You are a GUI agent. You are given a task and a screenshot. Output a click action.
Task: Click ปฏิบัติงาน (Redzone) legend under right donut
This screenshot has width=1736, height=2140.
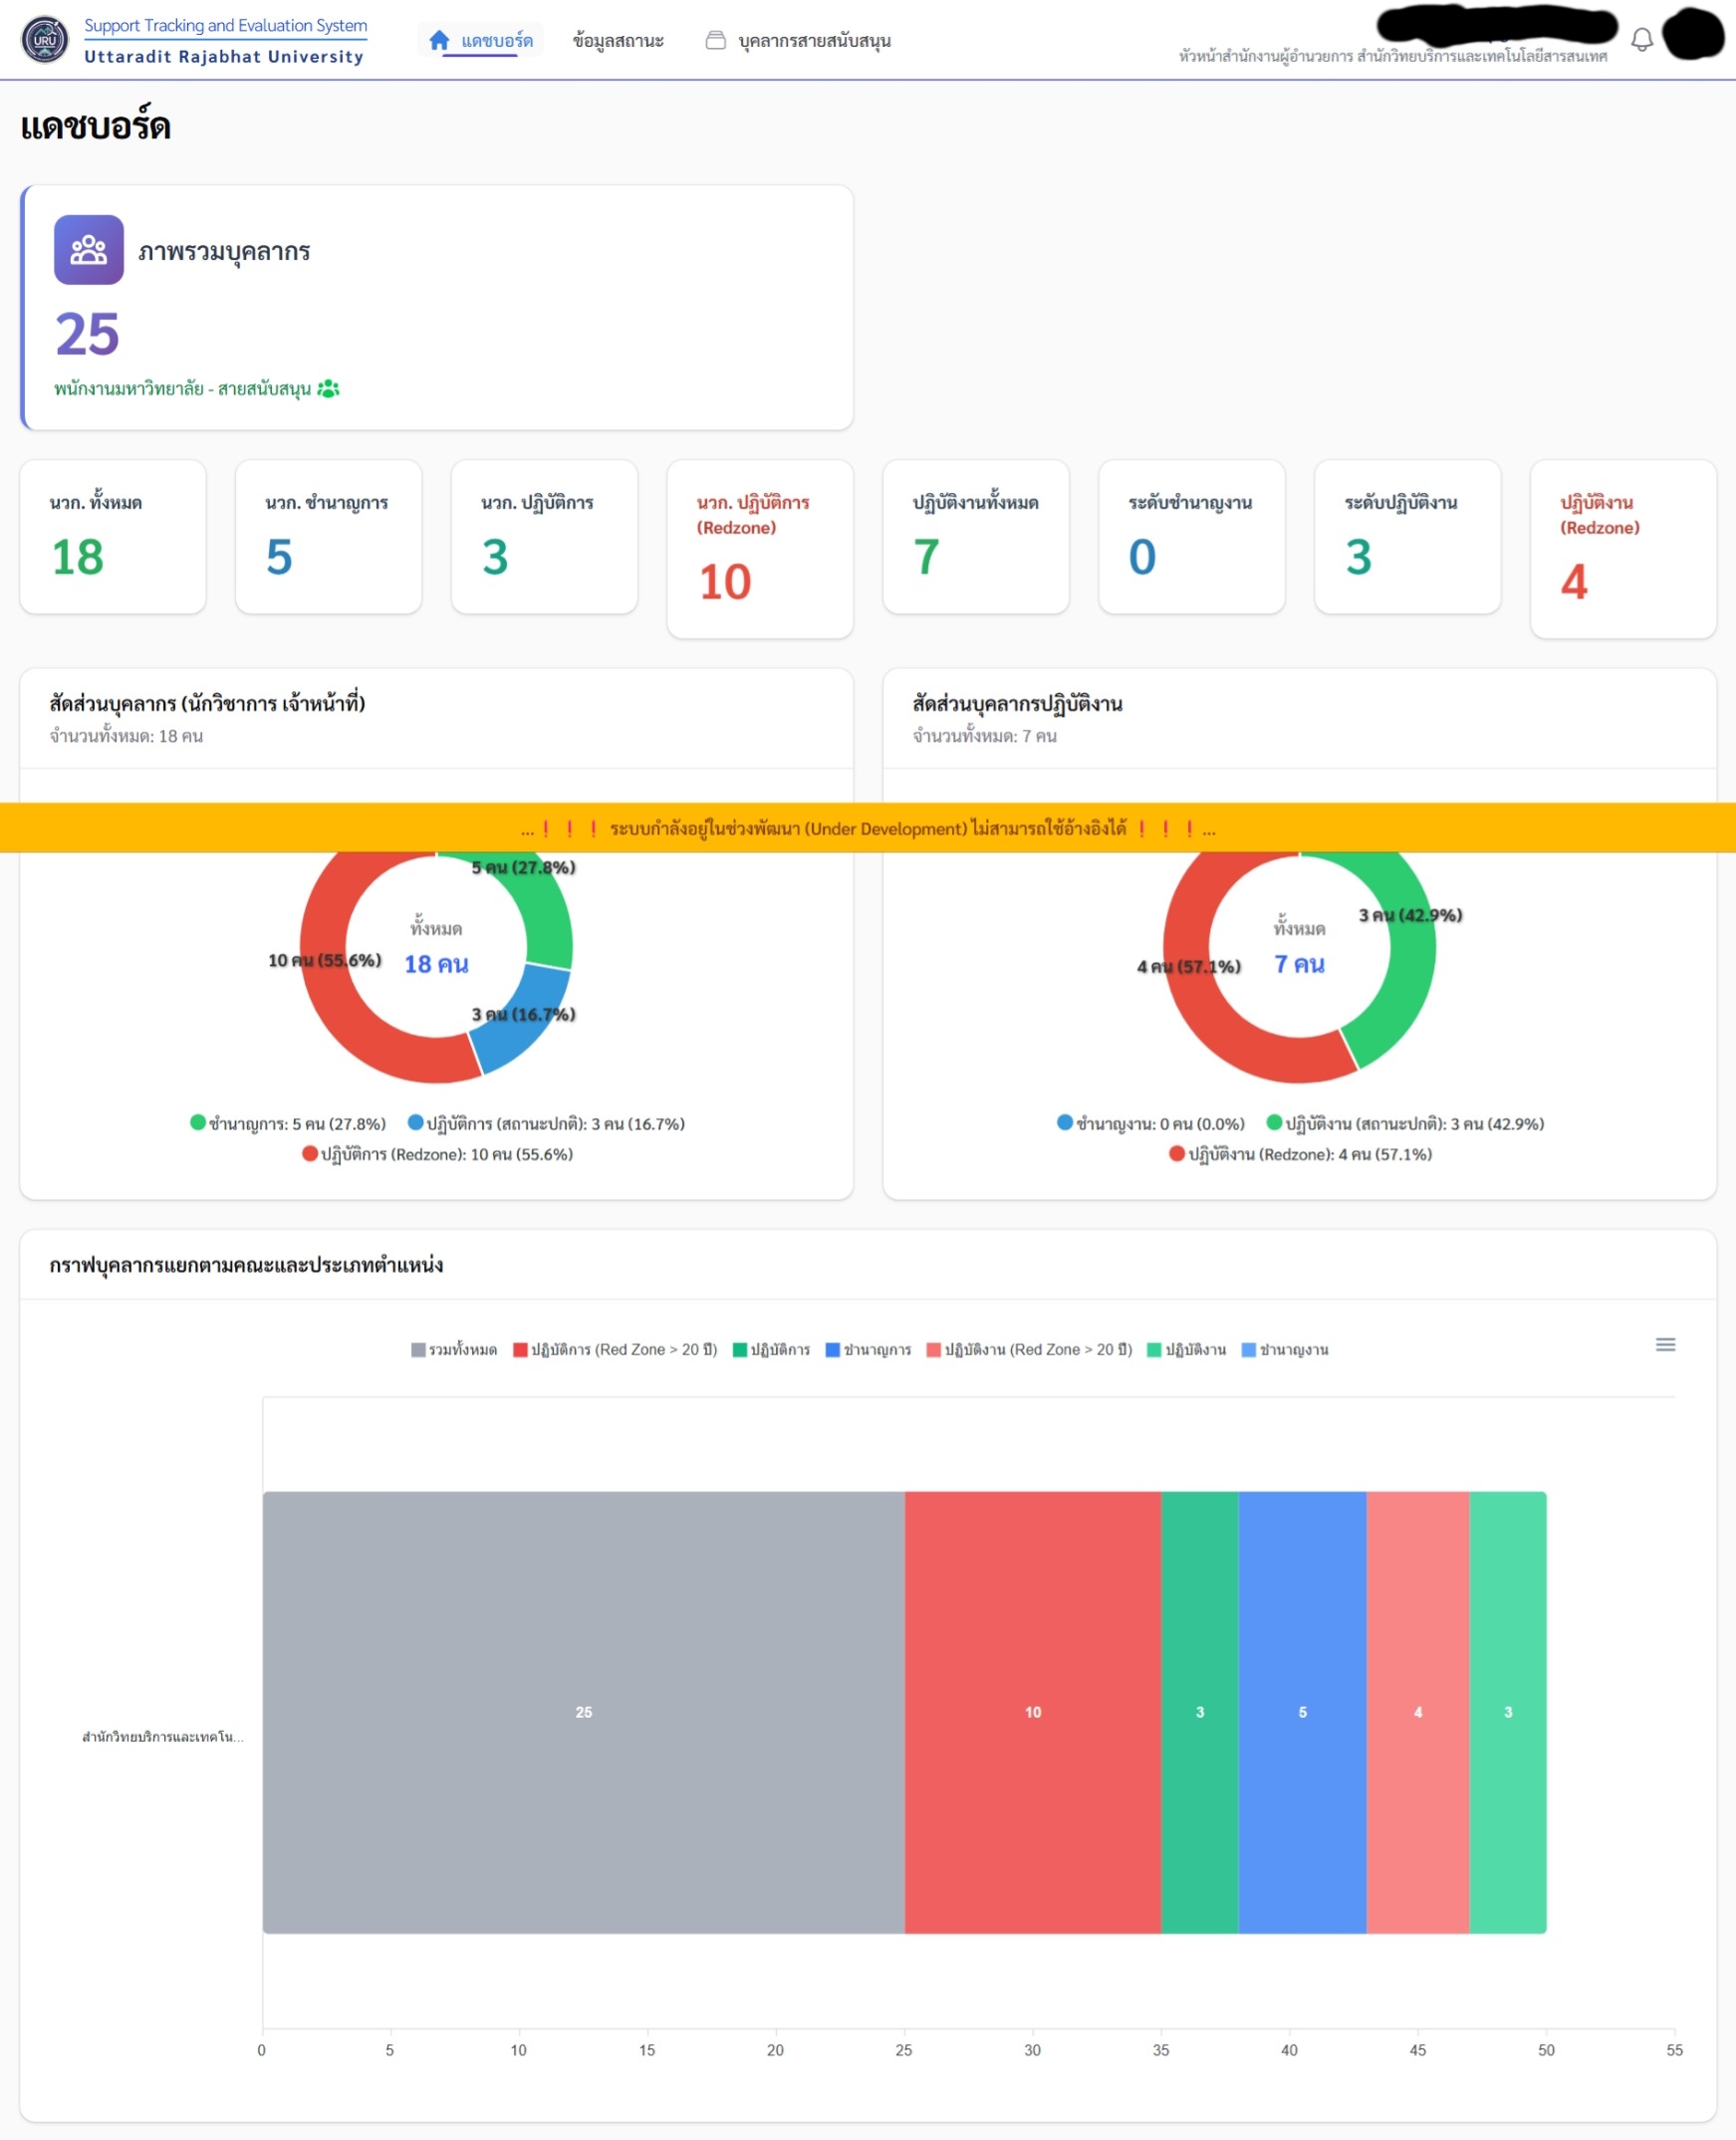(1300, 1154)
